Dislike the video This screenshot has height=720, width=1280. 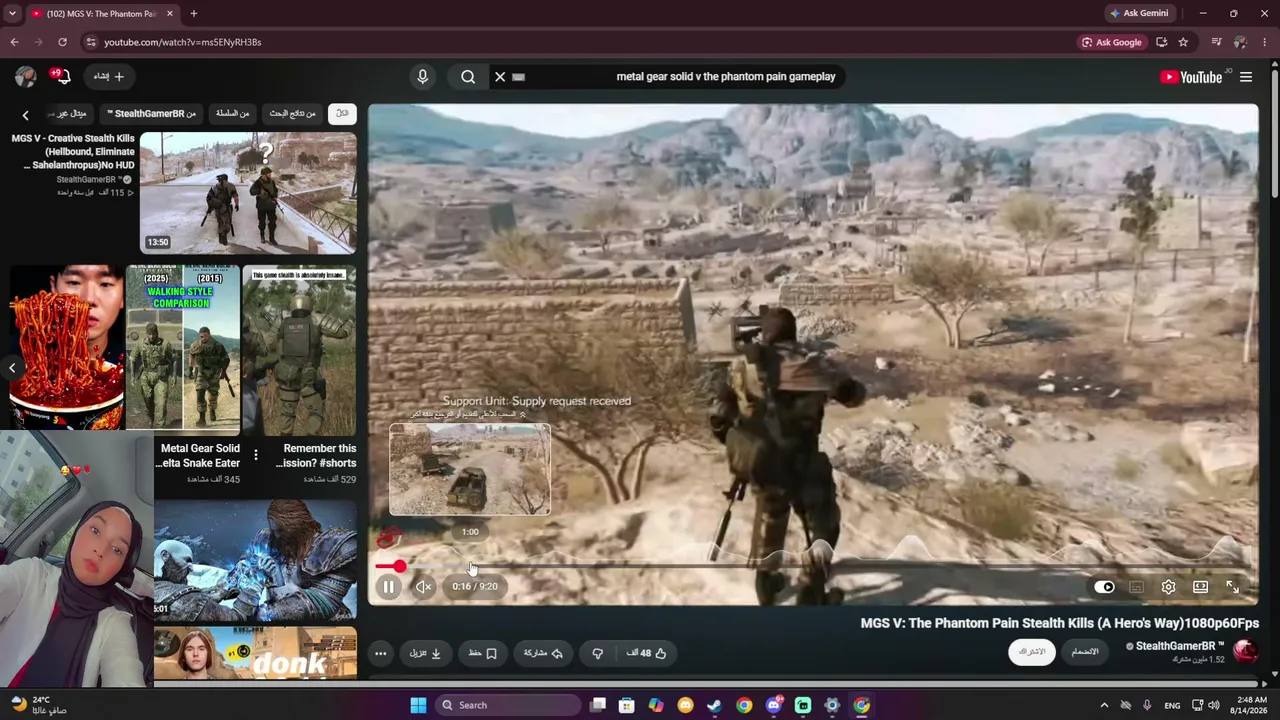point(597,653)
